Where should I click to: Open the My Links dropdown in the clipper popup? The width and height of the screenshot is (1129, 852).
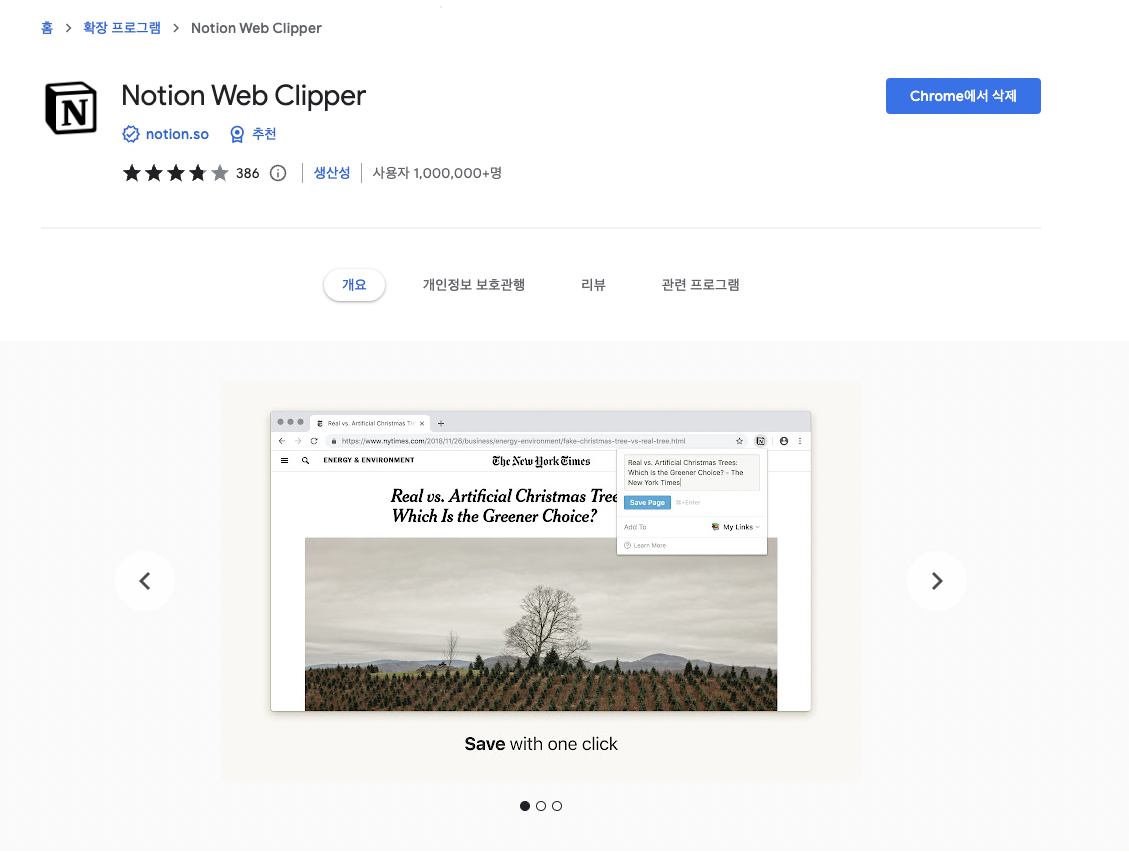739,527
